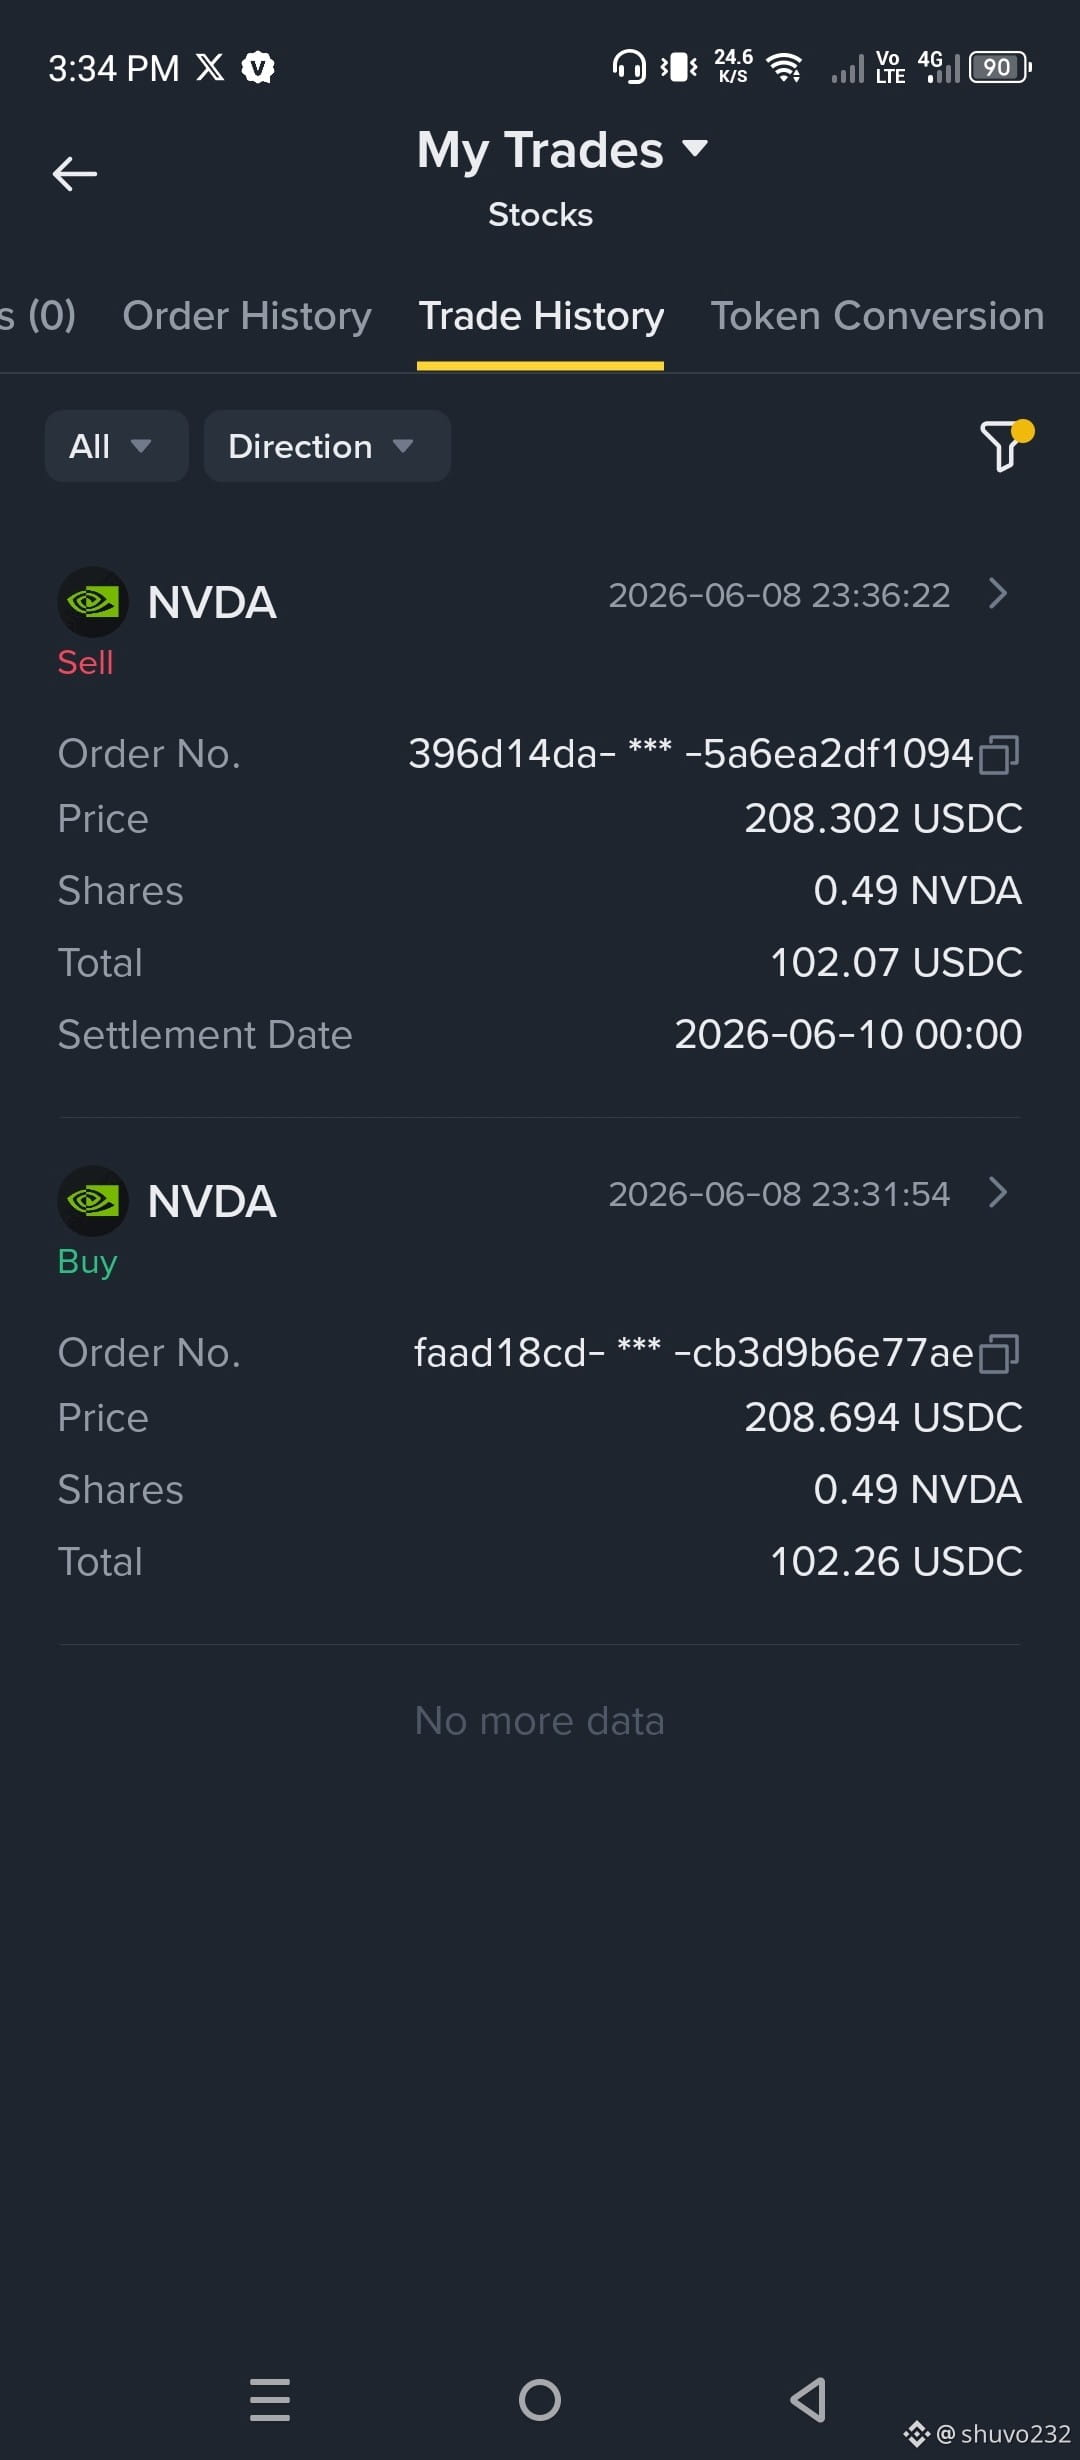Image resolution: width=1080 pixels, height=2460 pixels.
Task: Copy the faad18cd order number
Action: pyautogui.click(x=999, y=1353)
